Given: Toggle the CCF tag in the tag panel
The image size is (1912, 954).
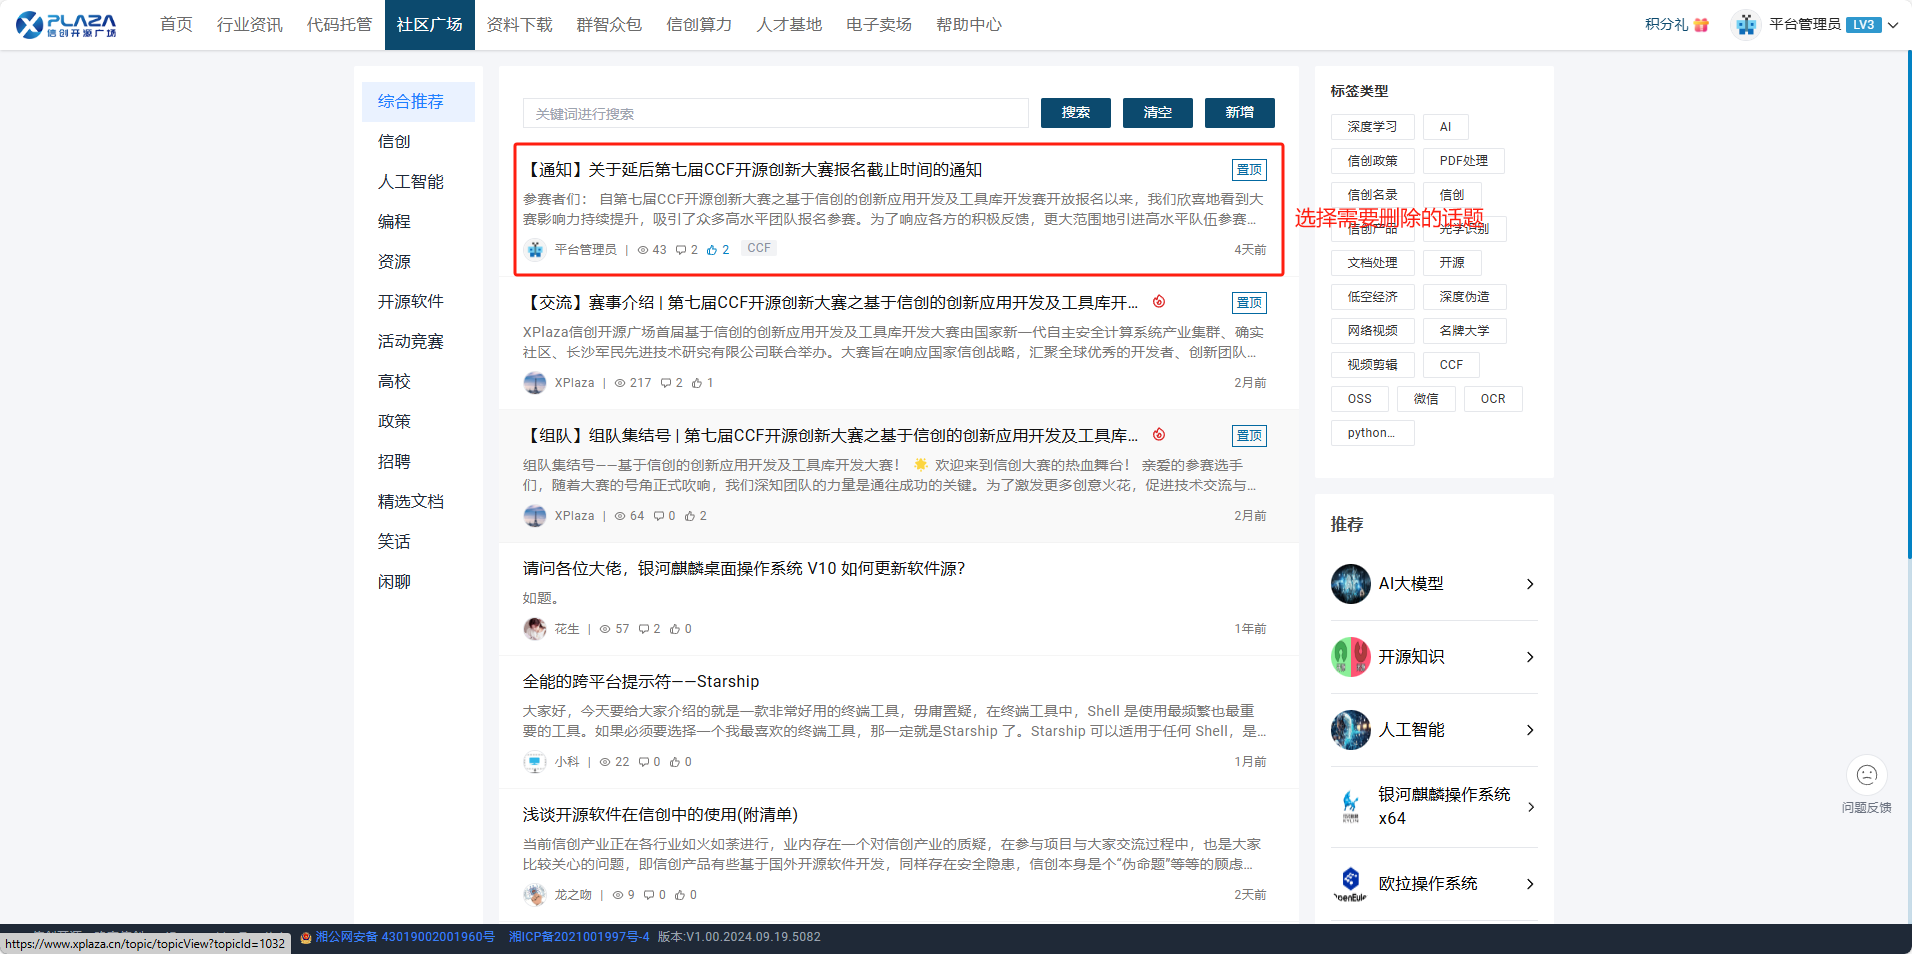Looking at the screenshot, I should click(1450, 365).
